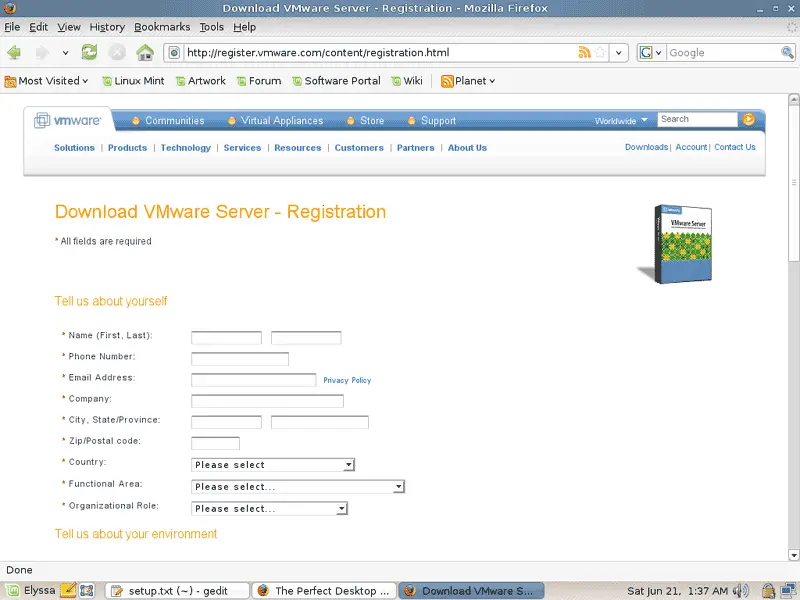Click the VMware logo

pyautogui.click(x=68, y=120)
